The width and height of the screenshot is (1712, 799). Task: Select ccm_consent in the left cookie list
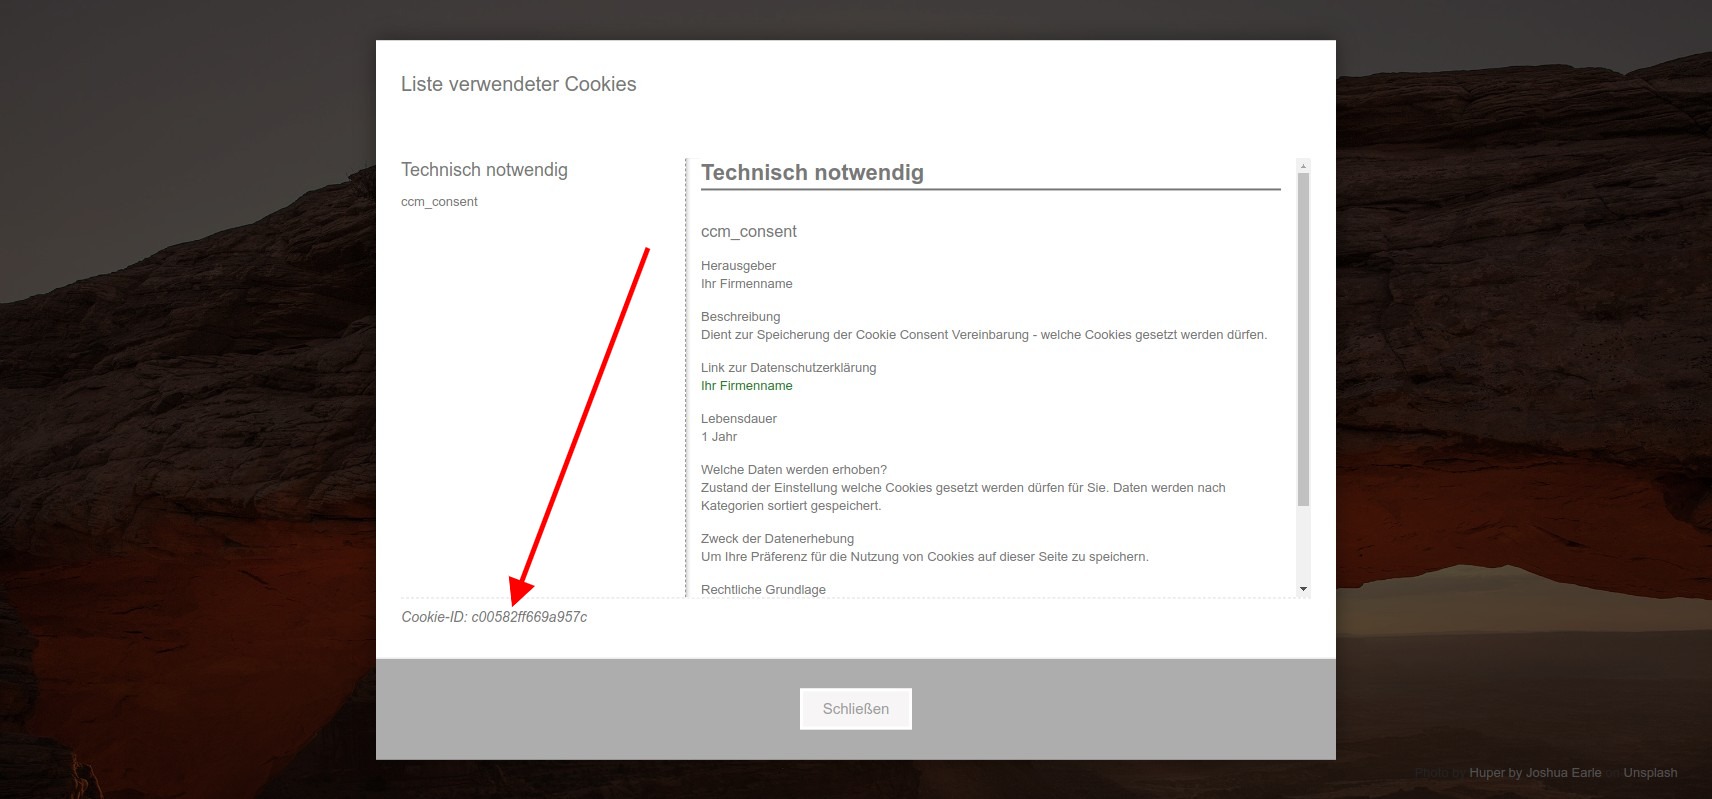click(439, 202)
